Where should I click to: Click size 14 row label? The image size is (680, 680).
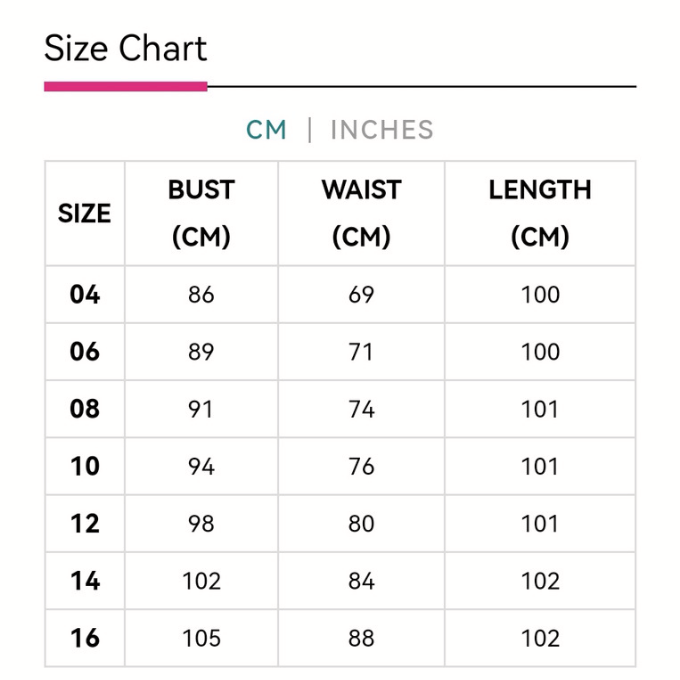click(85, 581)
